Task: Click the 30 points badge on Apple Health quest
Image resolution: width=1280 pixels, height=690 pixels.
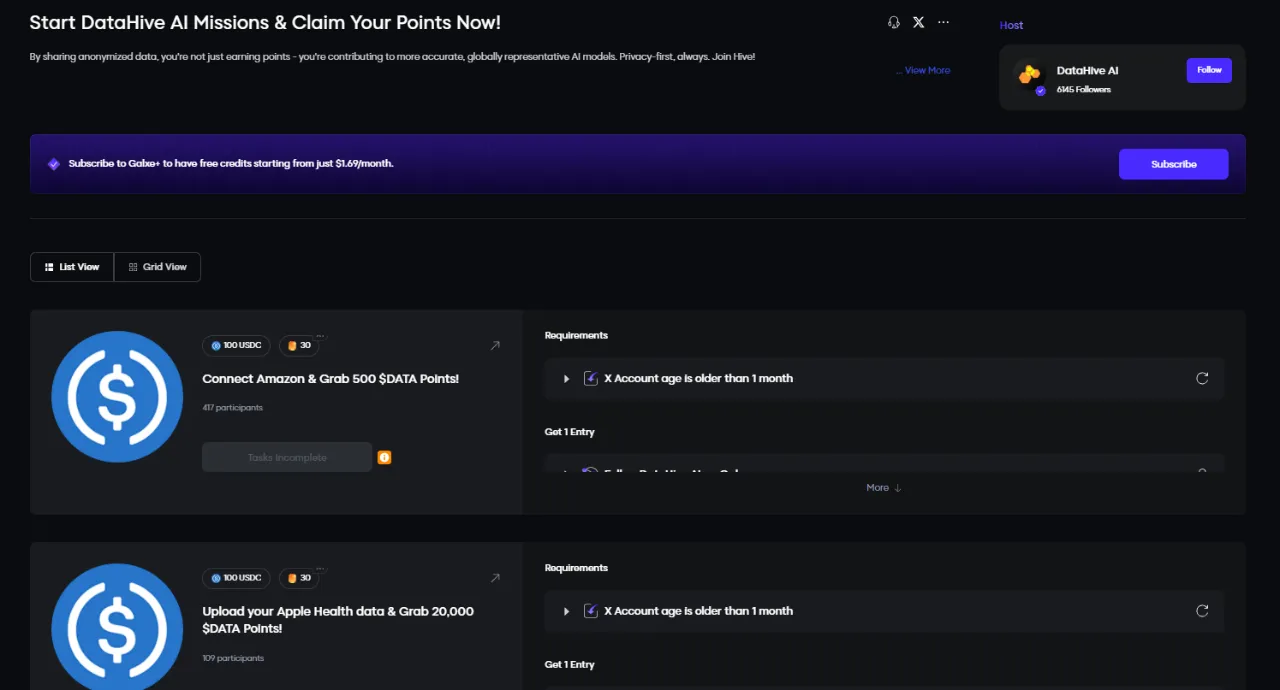Action: coord(299,578)
